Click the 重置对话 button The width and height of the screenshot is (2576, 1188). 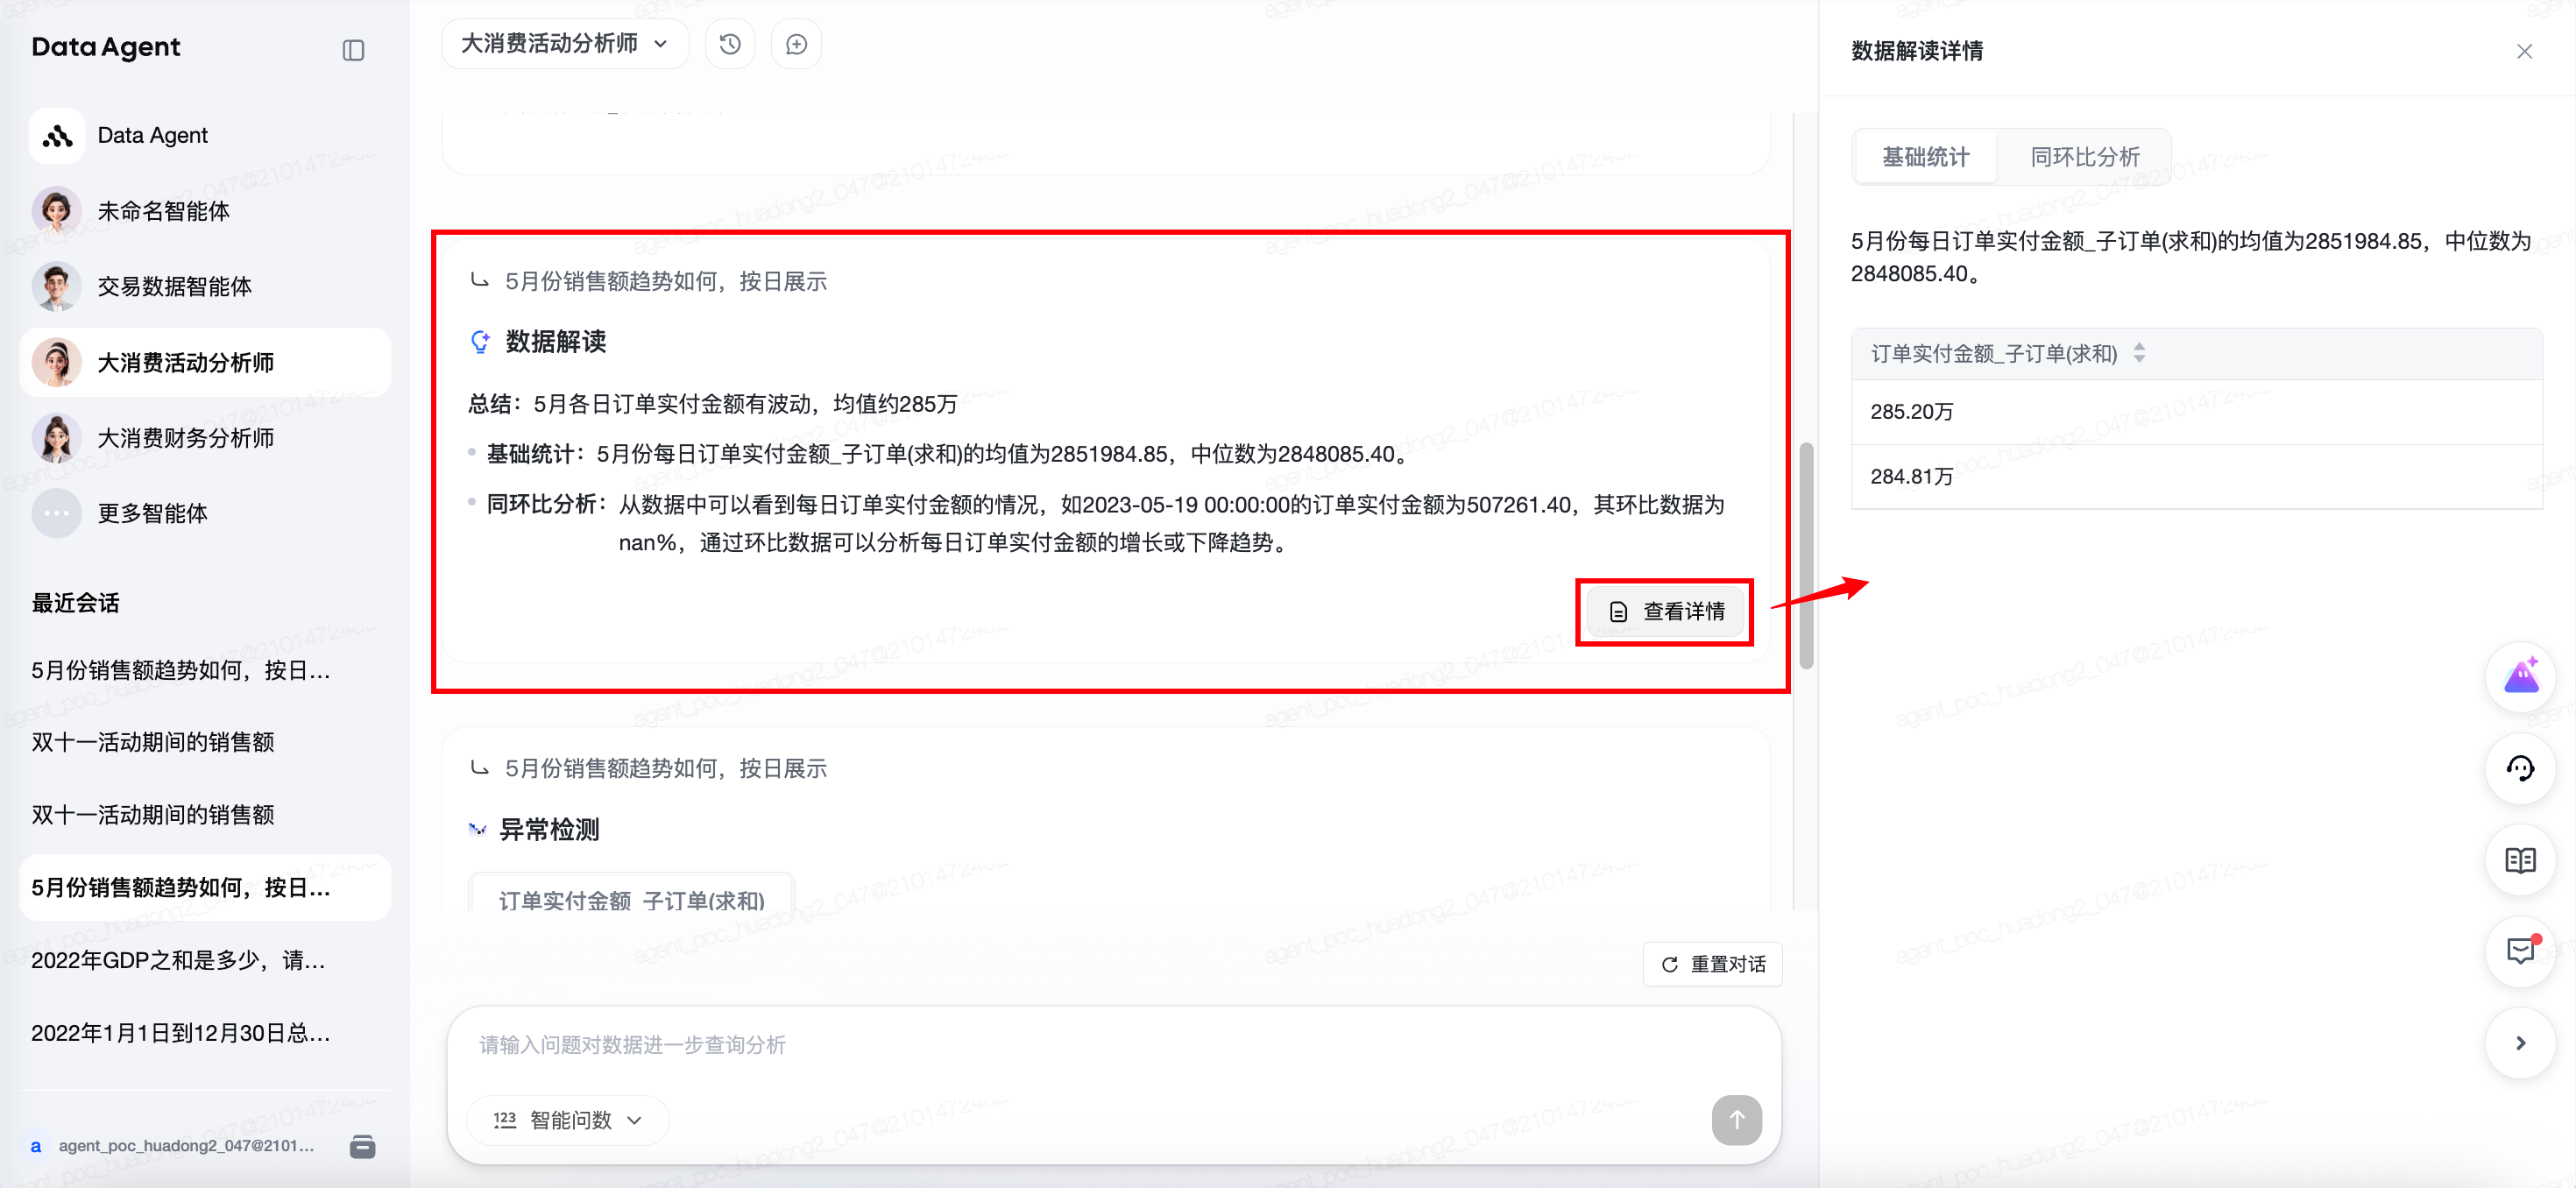pos(1713,964)
